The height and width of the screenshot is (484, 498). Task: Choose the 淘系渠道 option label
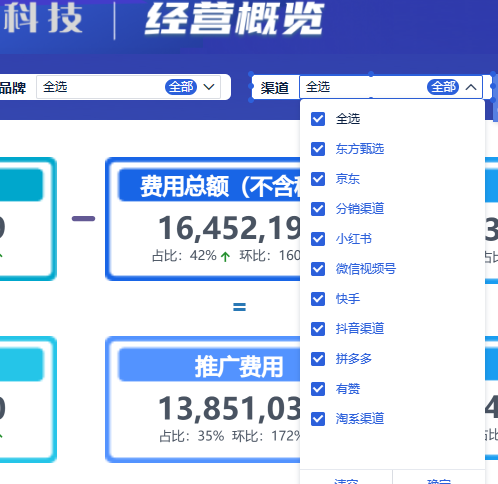point(360,419)
